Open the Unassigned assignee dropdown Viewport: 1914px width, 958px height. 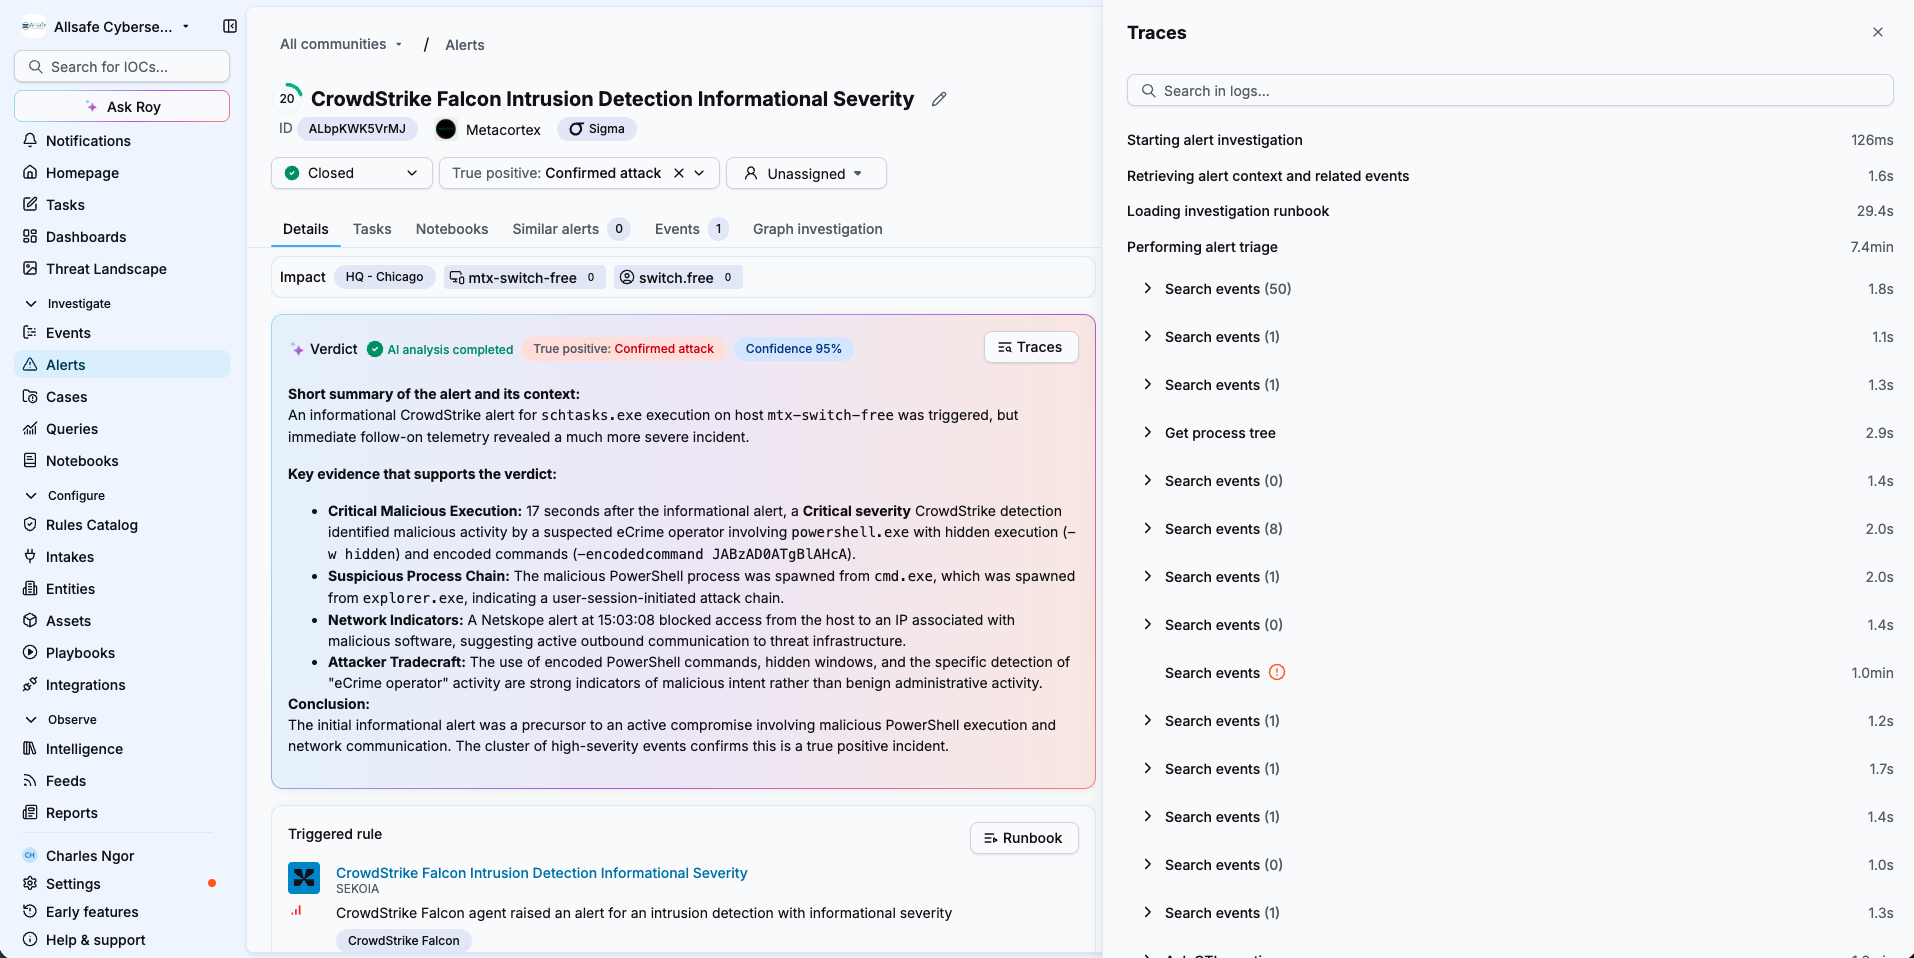[806, 173]
